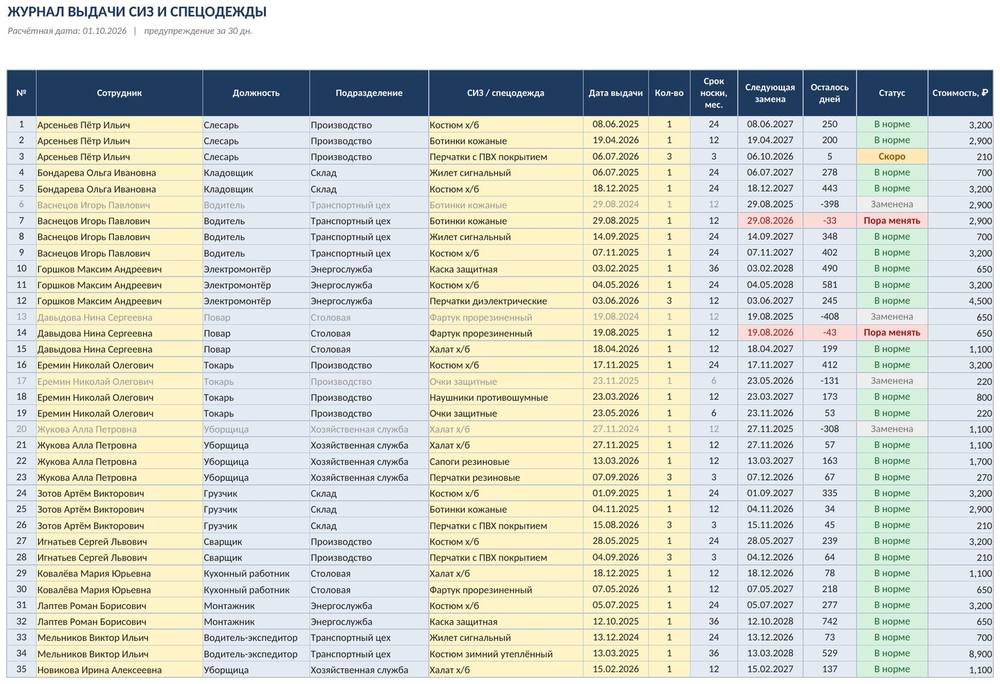Click the 'Осталось дней' column header
This screenshot has width=1000, height=684.
829,93
